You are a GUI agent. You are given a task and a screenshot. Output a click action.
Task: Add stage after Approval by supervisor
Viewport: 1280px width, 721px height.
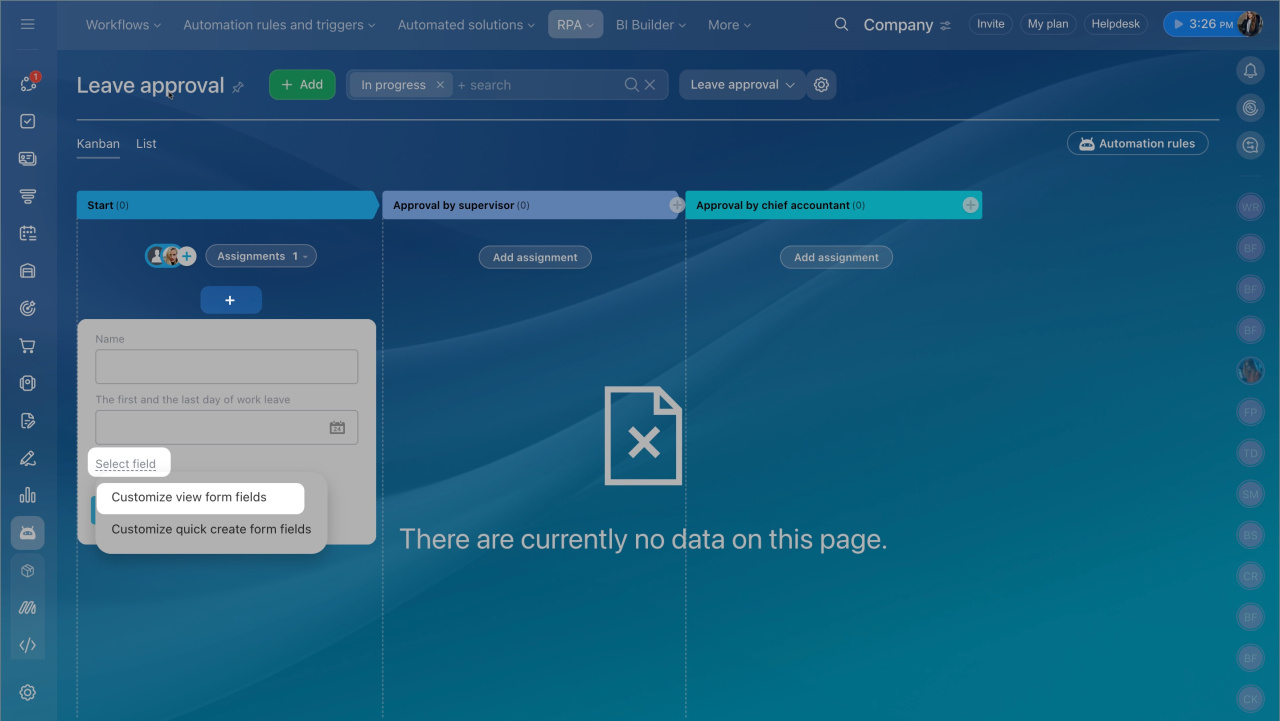click(677, 205)
